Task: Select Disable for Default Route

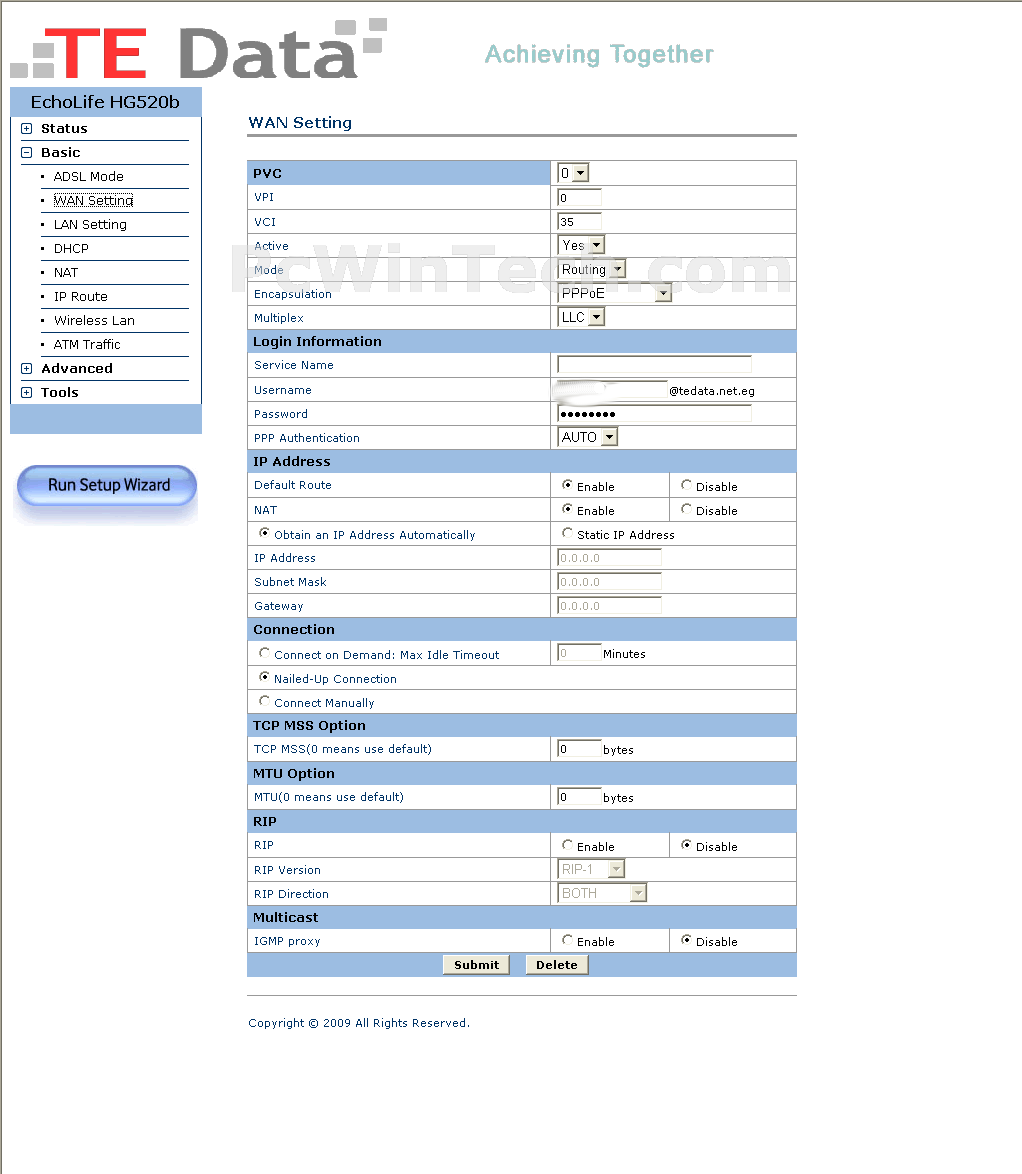Action: point(686,485)
